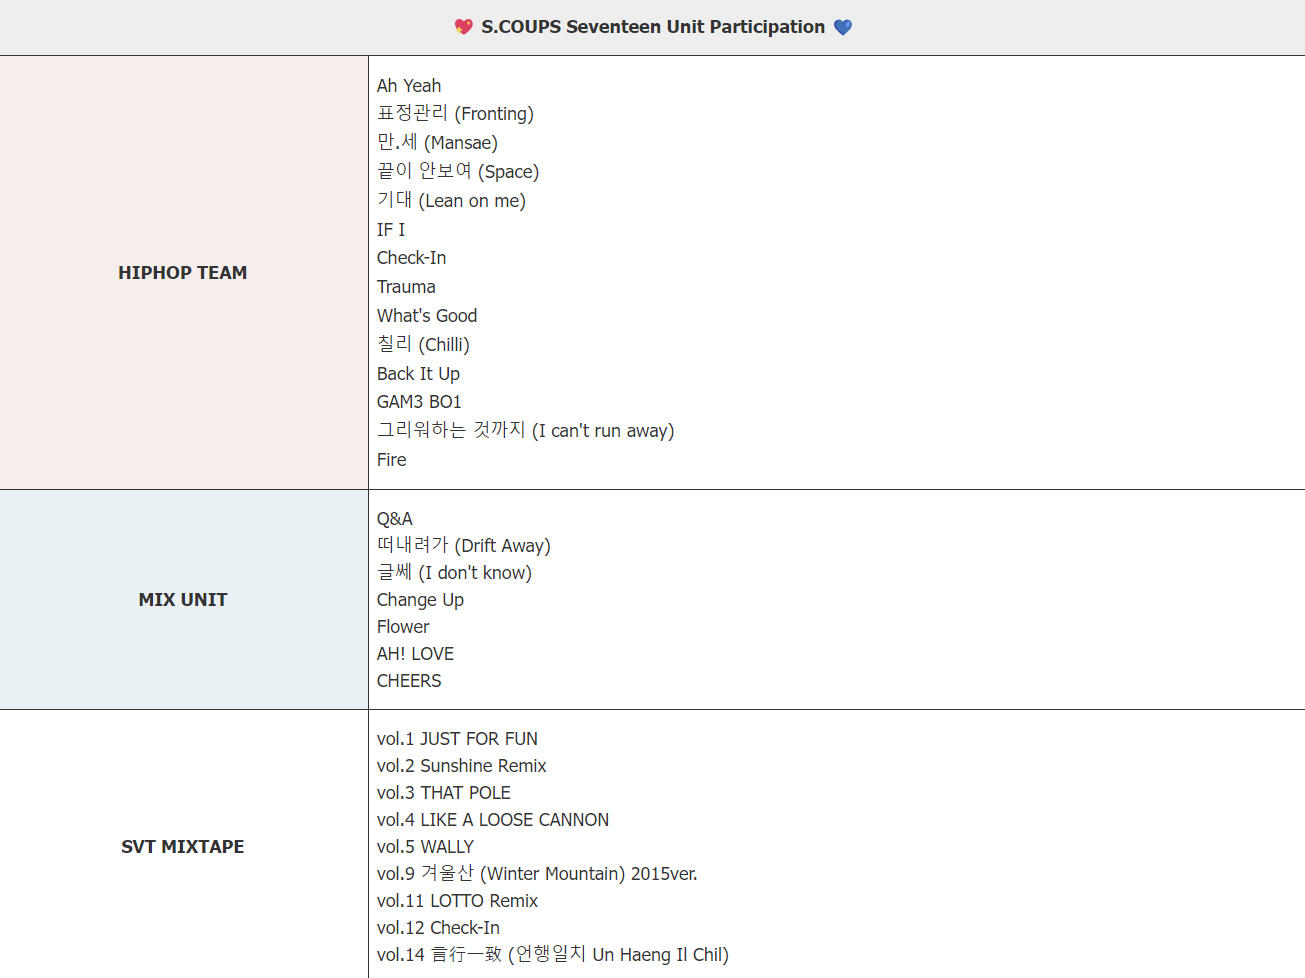Click the blue heart emoji in the title
This screenshot has height=978, width=1305.
[843, 27]
